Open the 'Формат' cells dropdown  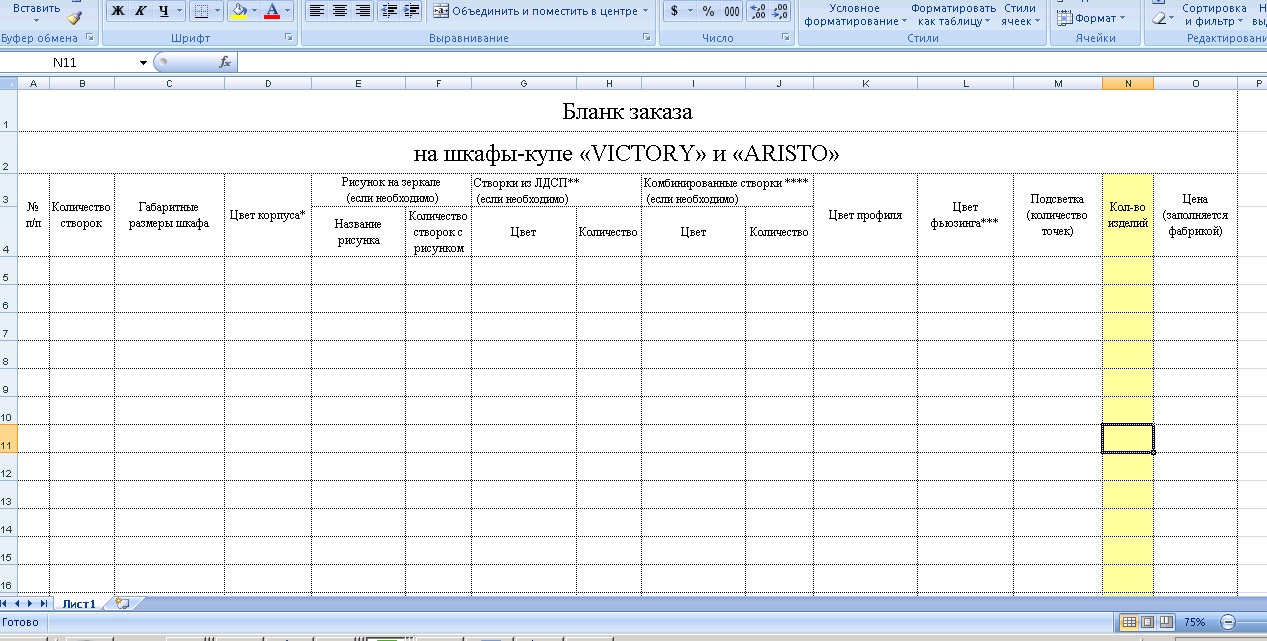tap(1092, 18)
